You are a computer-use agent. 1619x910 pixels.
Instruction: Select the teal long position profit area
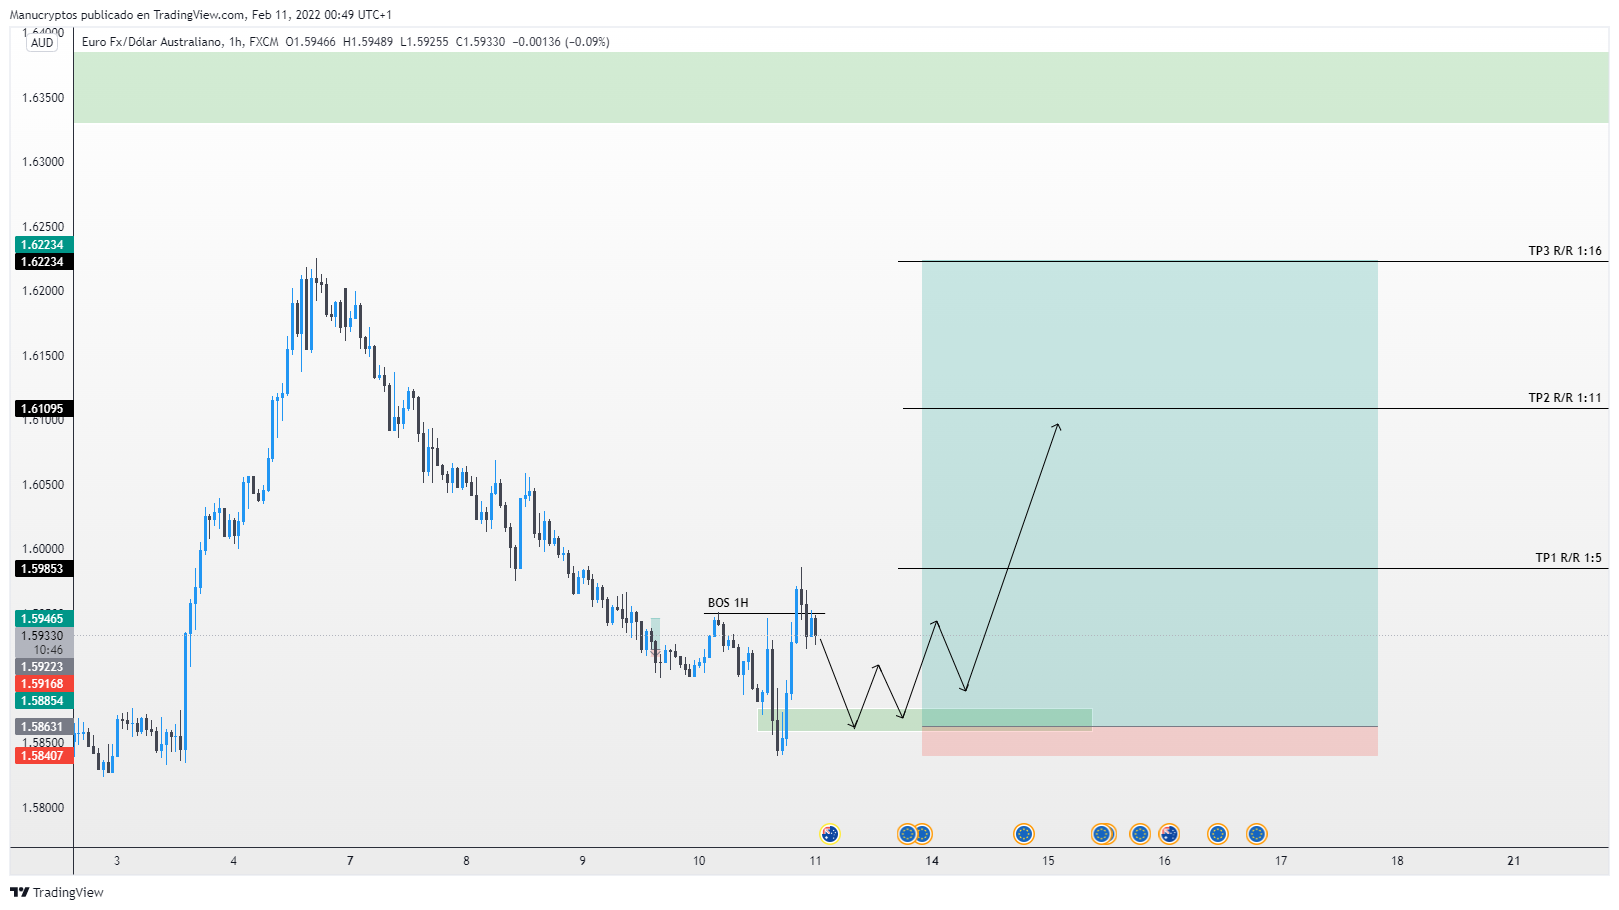1149,494
